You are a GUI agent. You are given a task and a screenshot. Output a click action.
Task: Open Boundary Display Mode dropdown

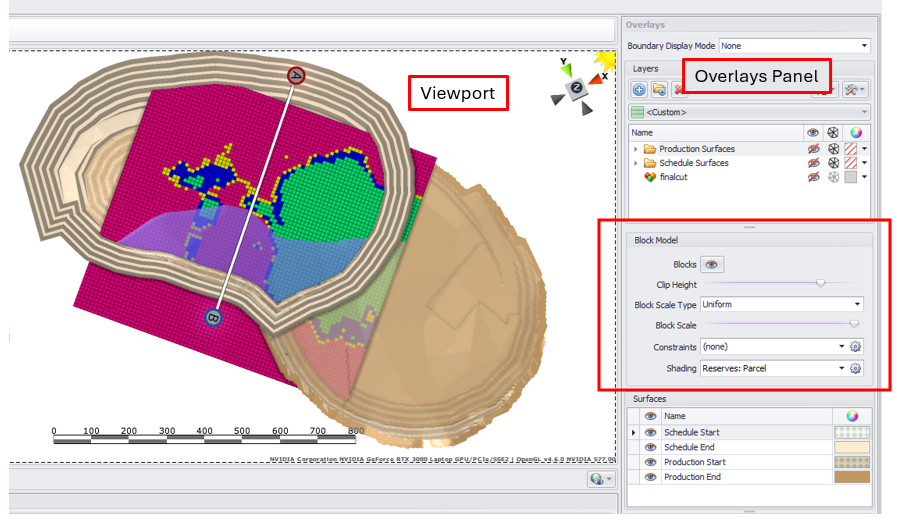point(795,46)
